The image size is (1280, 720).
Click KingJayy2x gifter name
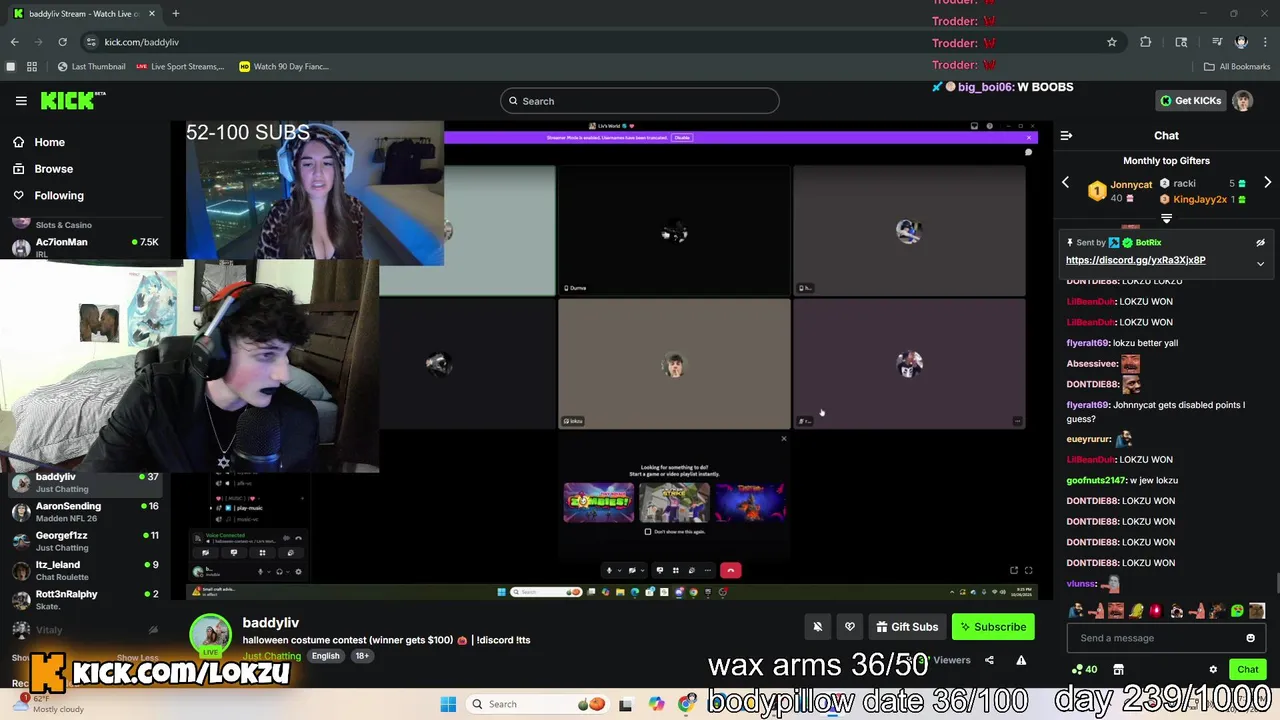point(1200,199)
